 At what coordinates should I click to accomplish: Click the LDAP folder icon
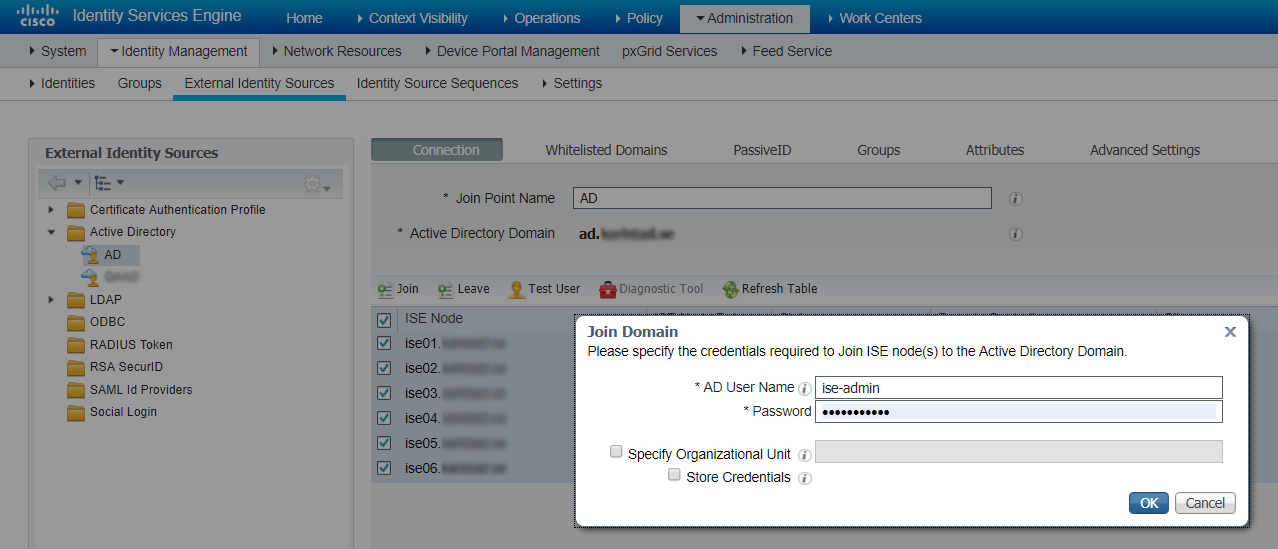[x=76, y=300]
